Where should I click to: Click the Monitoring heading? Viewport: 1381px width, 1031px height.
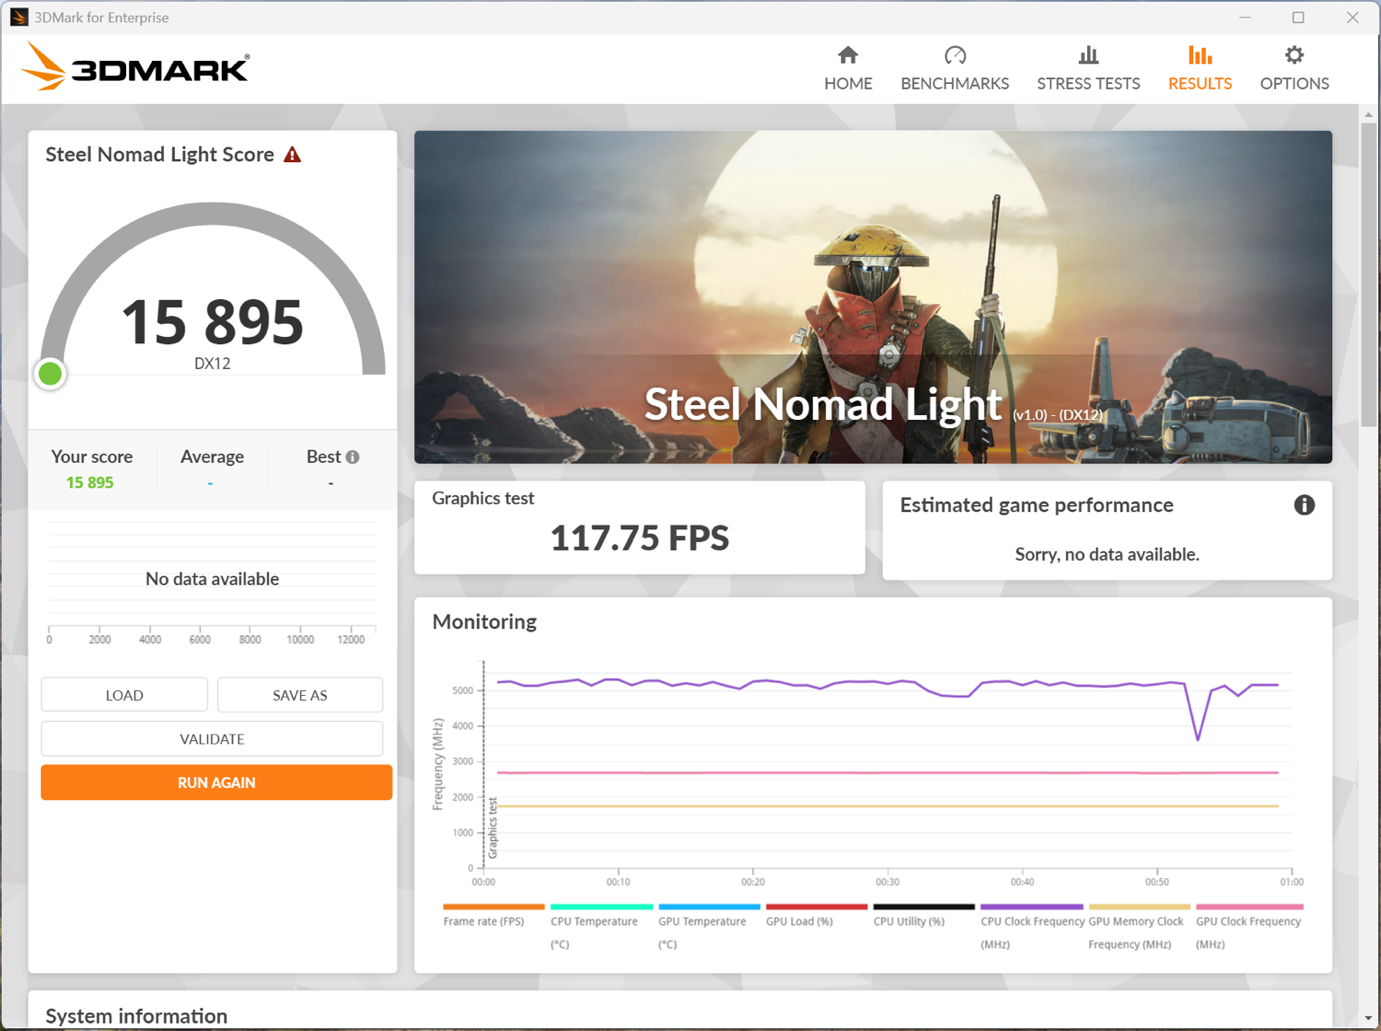tap(484, 622)
